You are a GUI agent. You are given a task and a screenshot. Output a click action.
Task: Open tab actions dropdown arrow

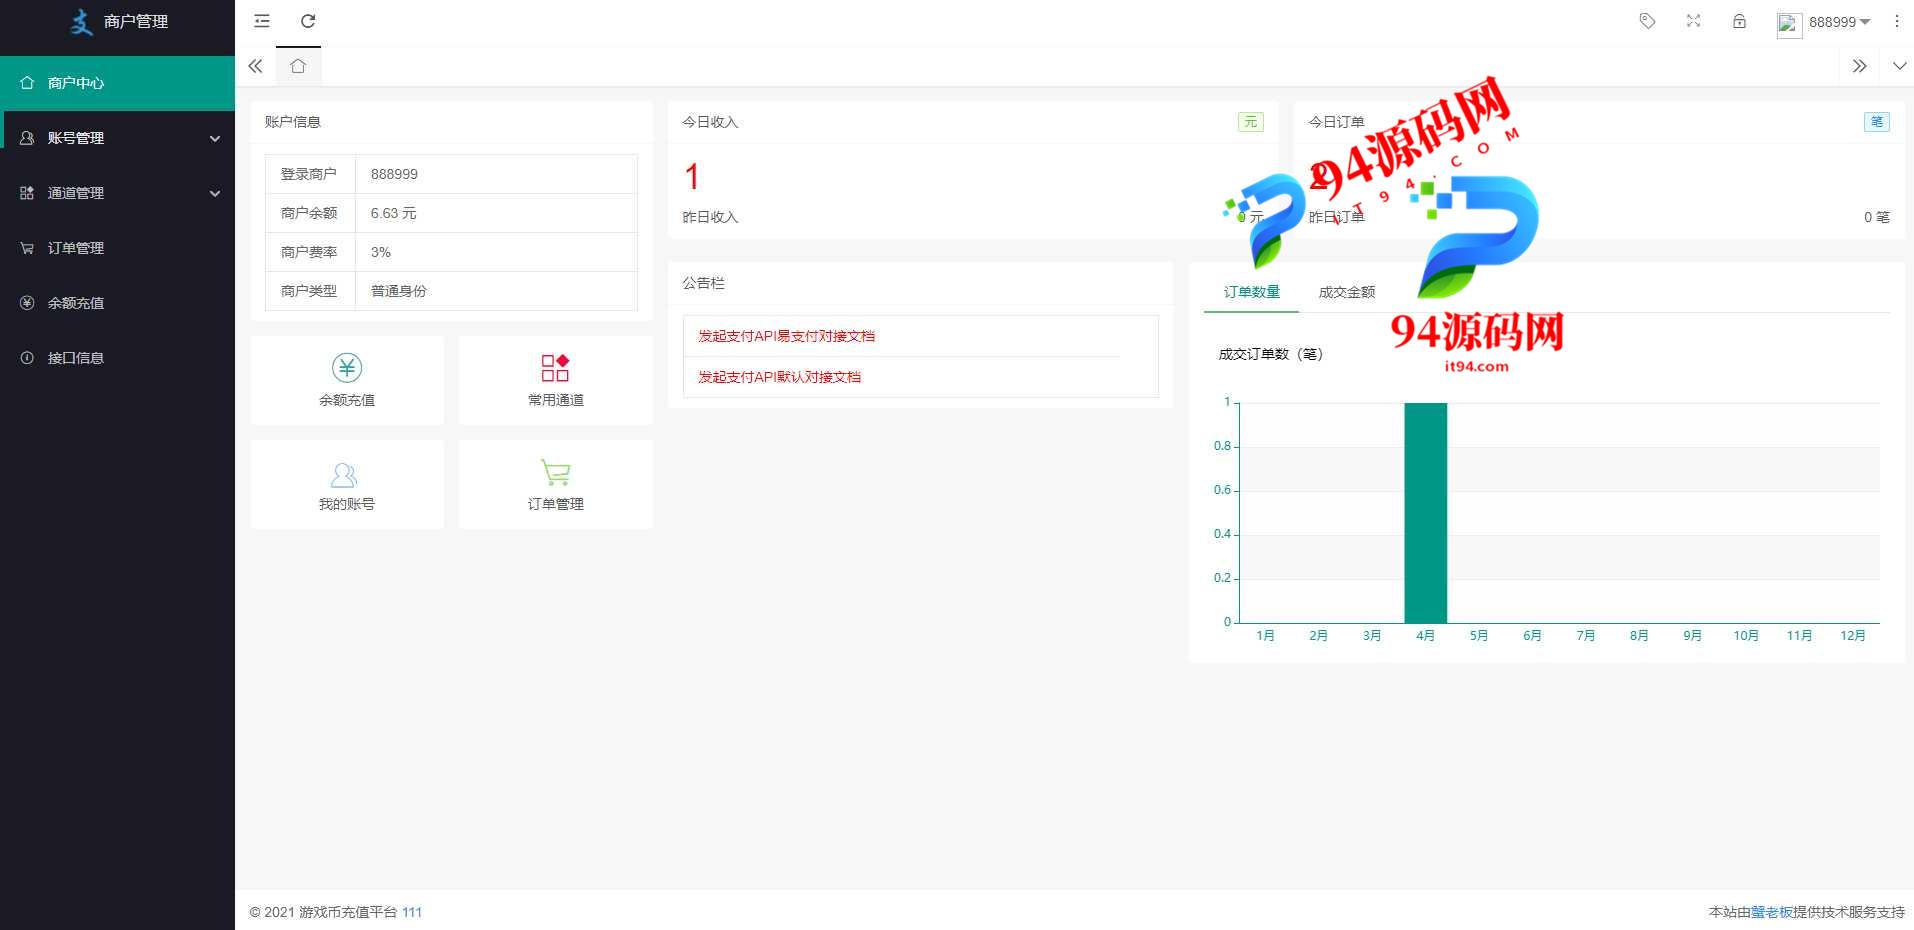1899,66
